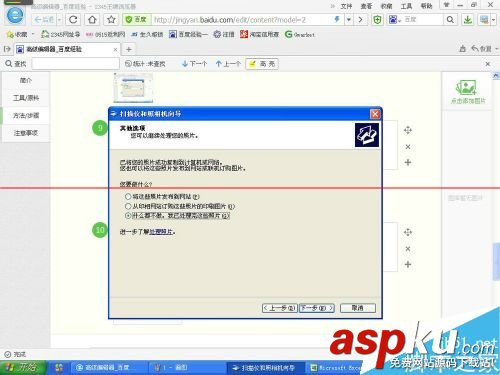Open the 帮助 menu
500x375 pixels.
tap(426, 6)
